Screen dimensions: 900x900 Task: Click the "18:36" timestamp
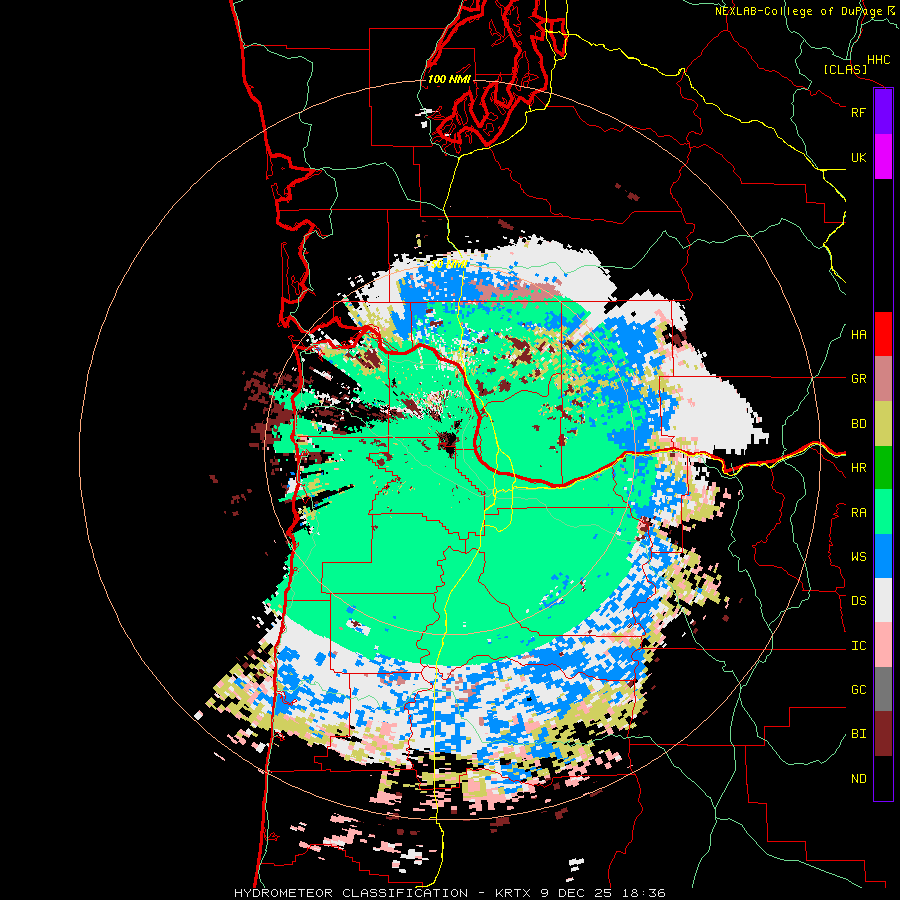pos(642,893)
